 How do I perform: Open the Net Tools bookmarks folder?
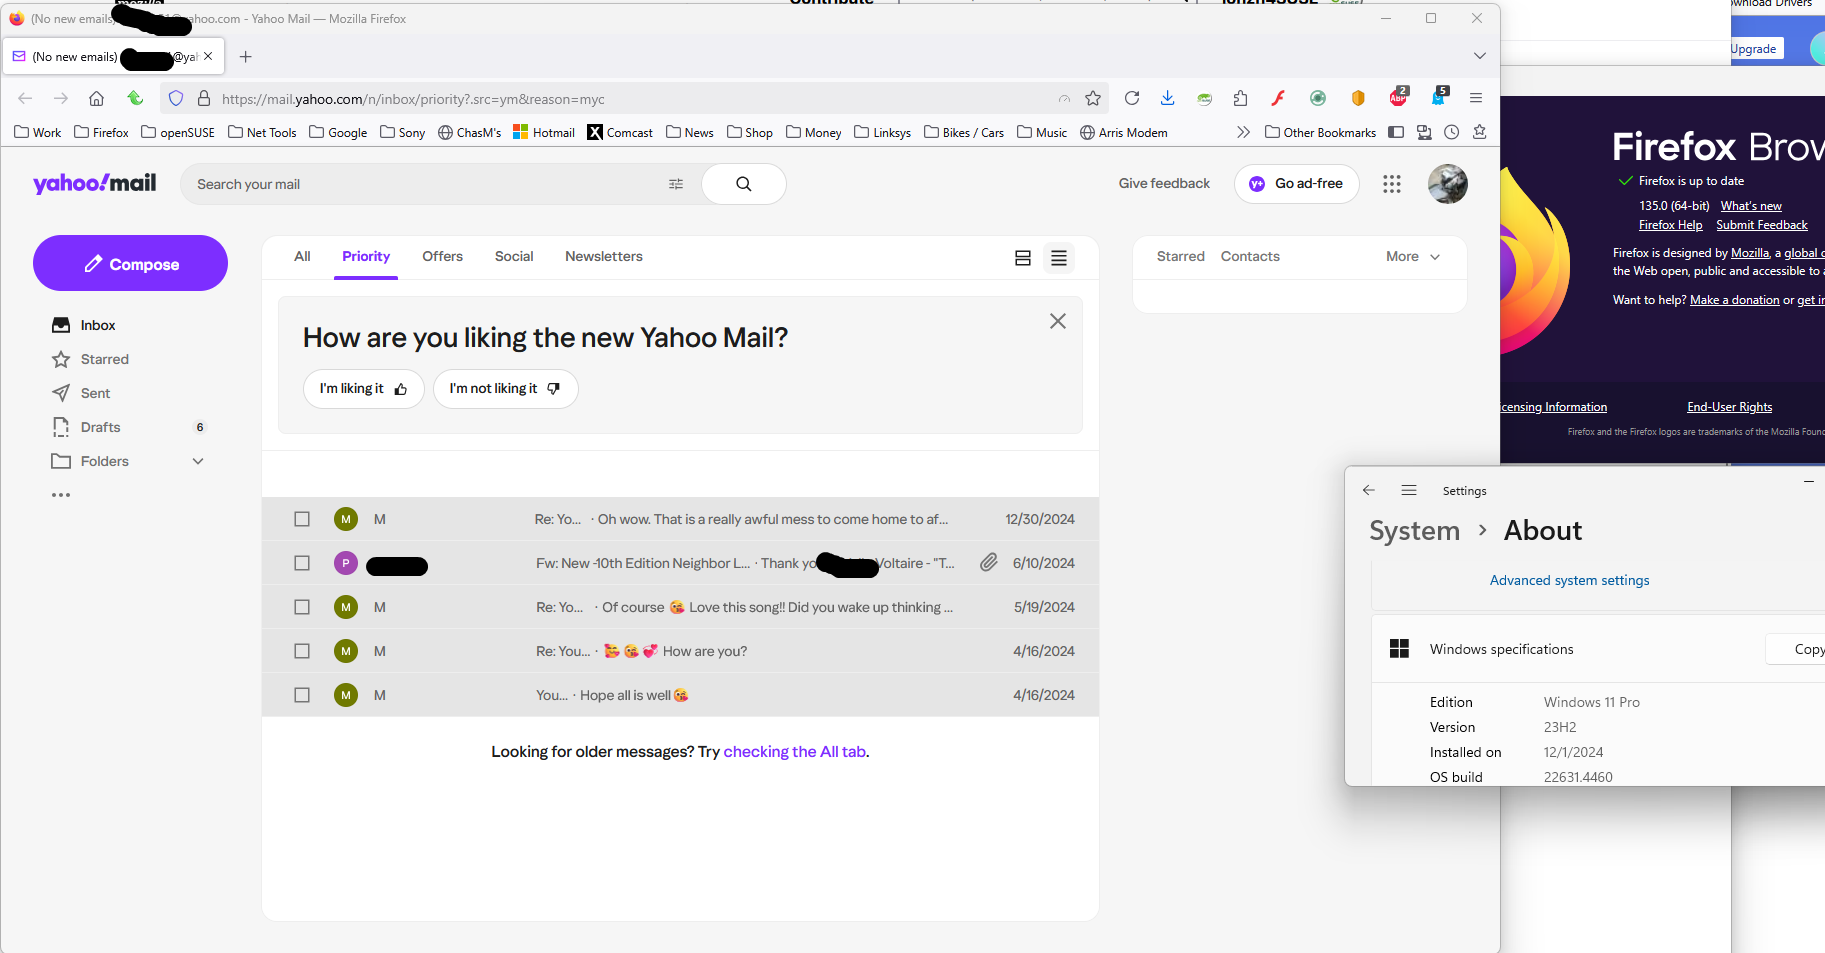262,132
